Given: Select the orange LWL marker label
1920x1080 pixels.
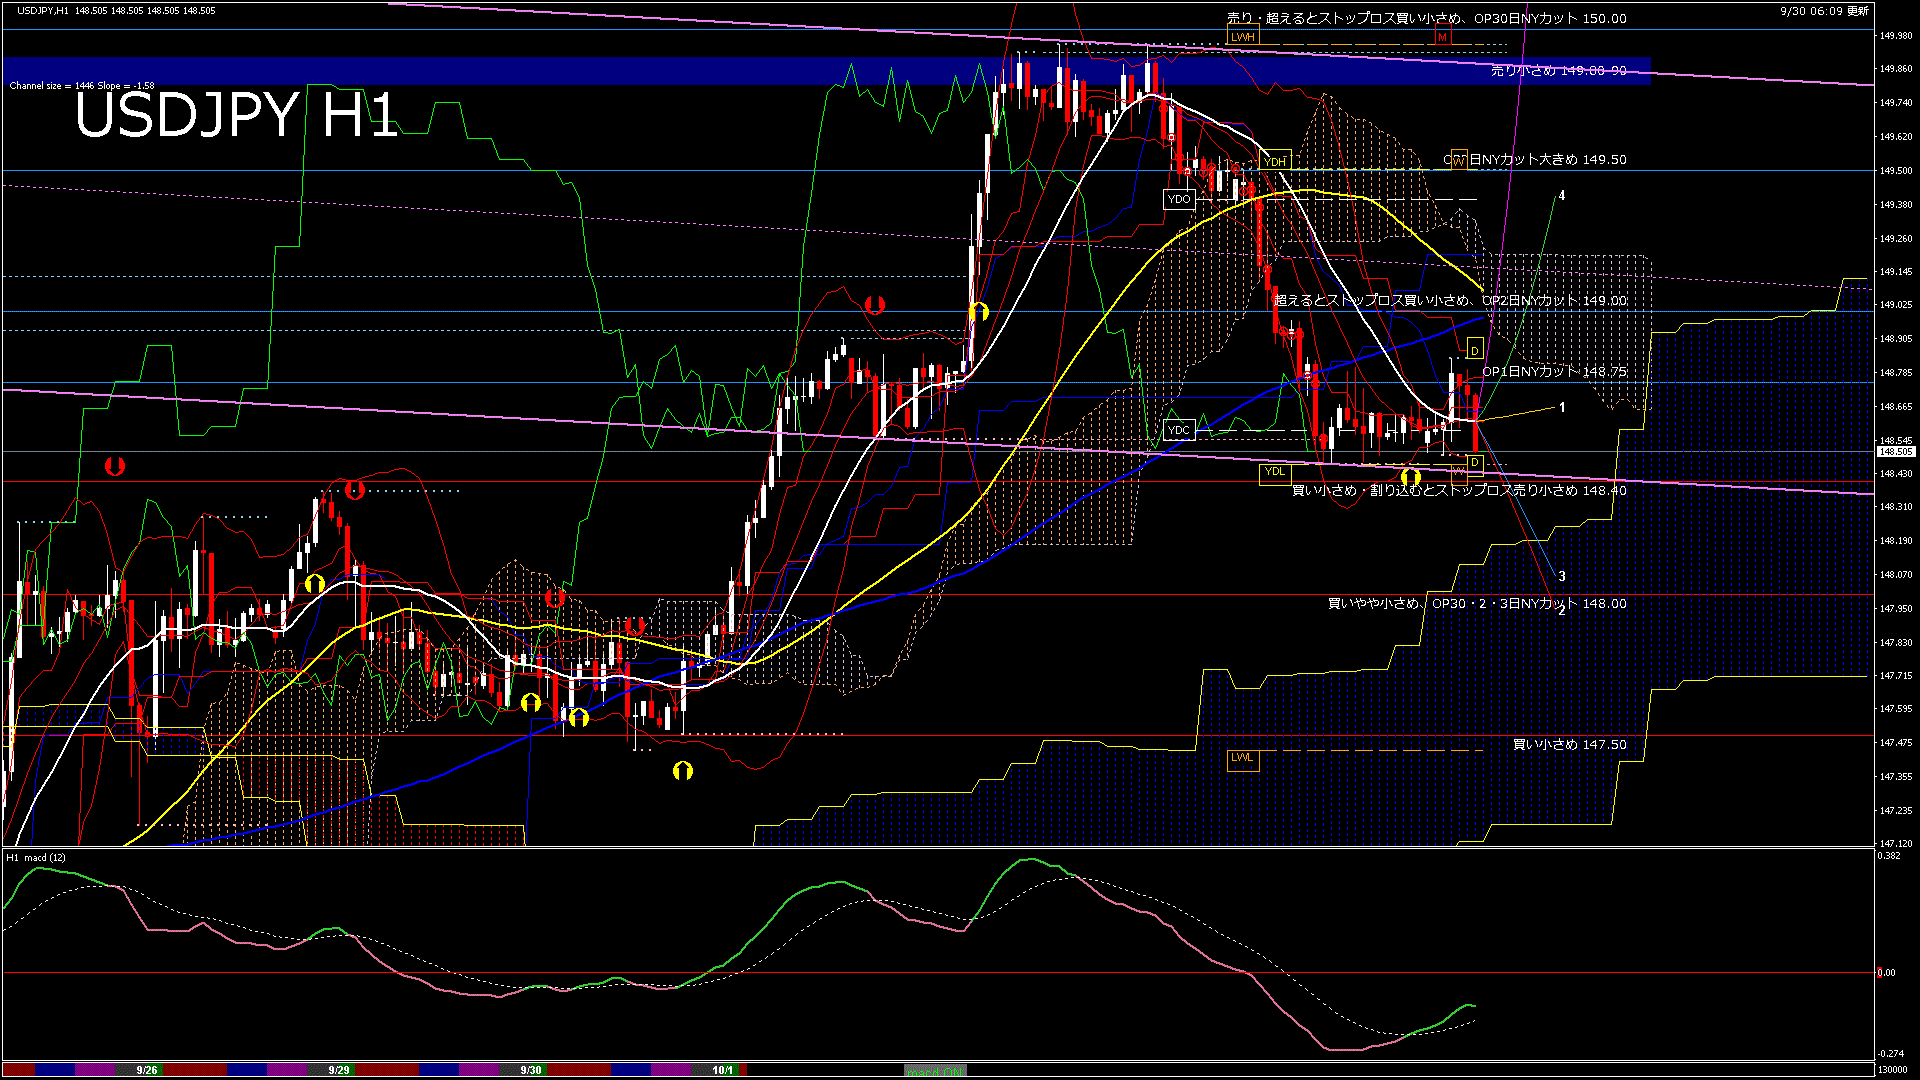Looking at the screenshot, I should [1242, 757].
